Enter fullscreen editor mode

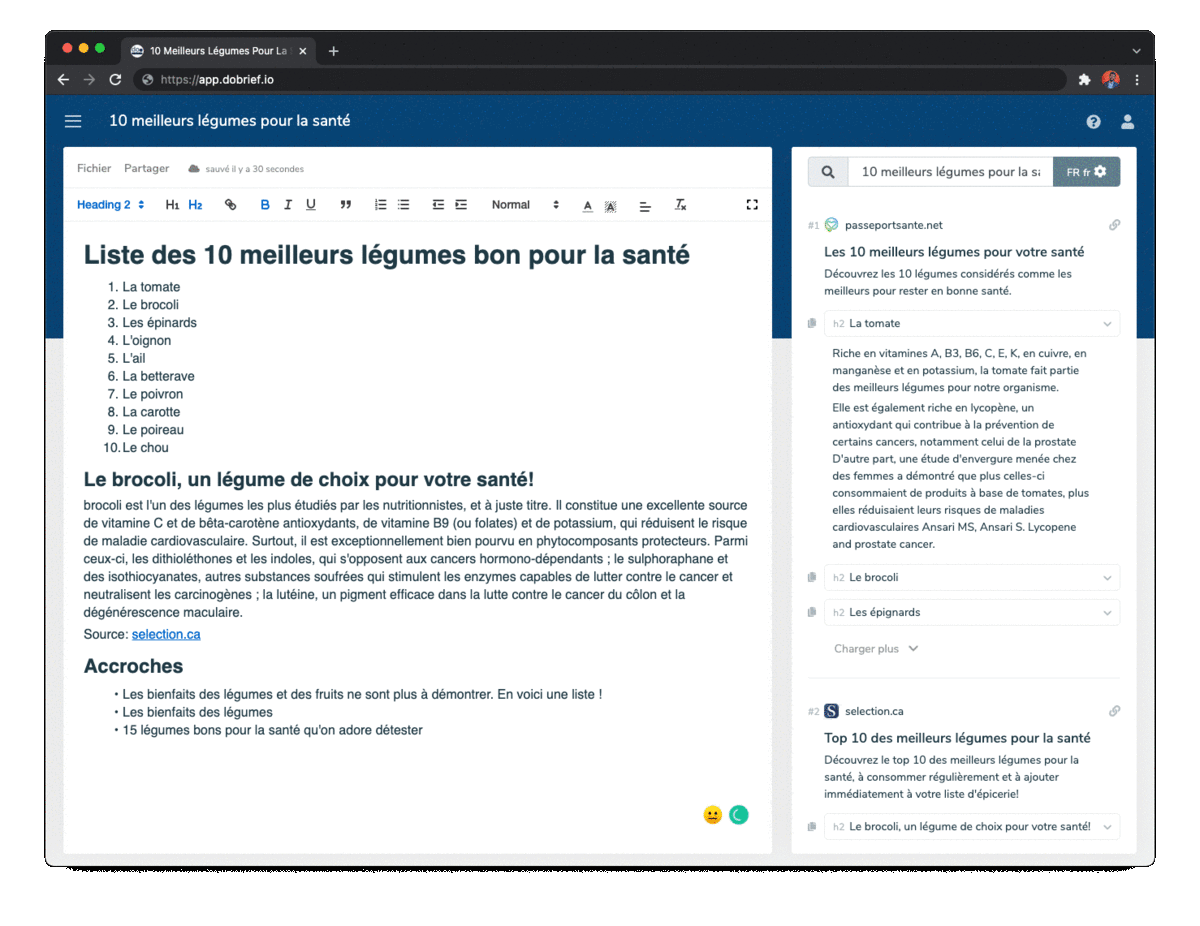coord(752,205)
